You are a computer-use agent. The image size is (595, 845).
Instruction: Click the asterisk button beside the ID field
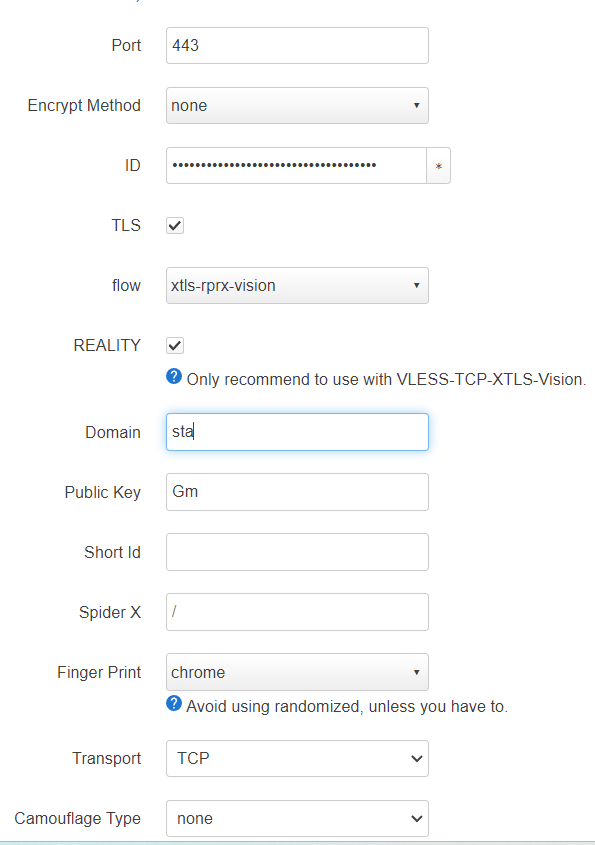(x=439, y=165)
